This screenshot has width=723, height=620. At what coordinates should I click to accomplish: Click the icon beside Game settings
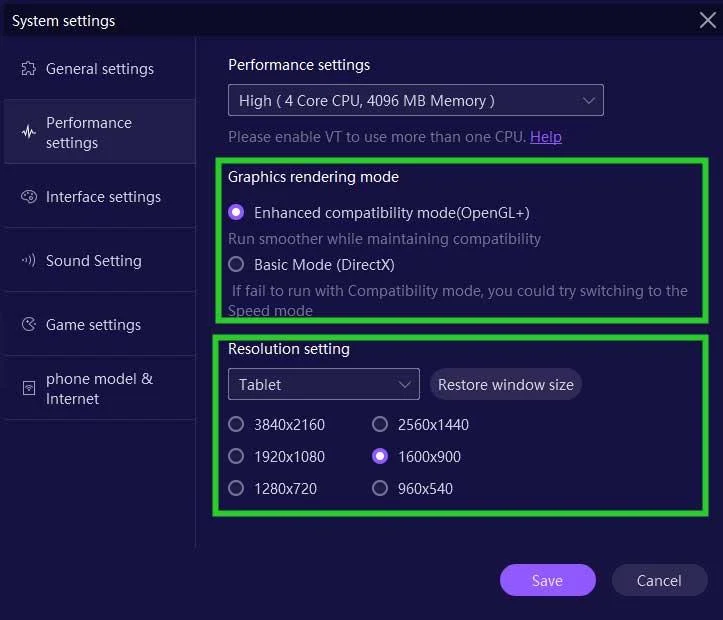click(28, 325)
